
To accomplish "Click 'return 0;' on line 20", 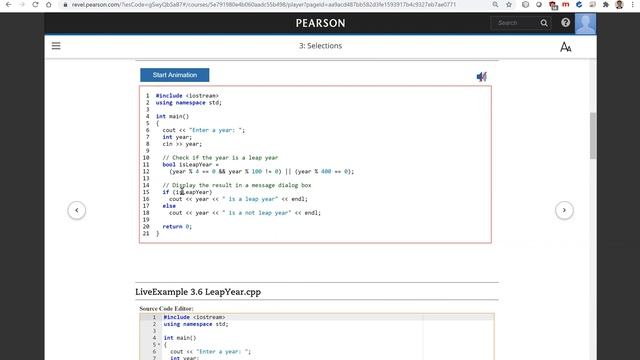I will coord(177,227).
